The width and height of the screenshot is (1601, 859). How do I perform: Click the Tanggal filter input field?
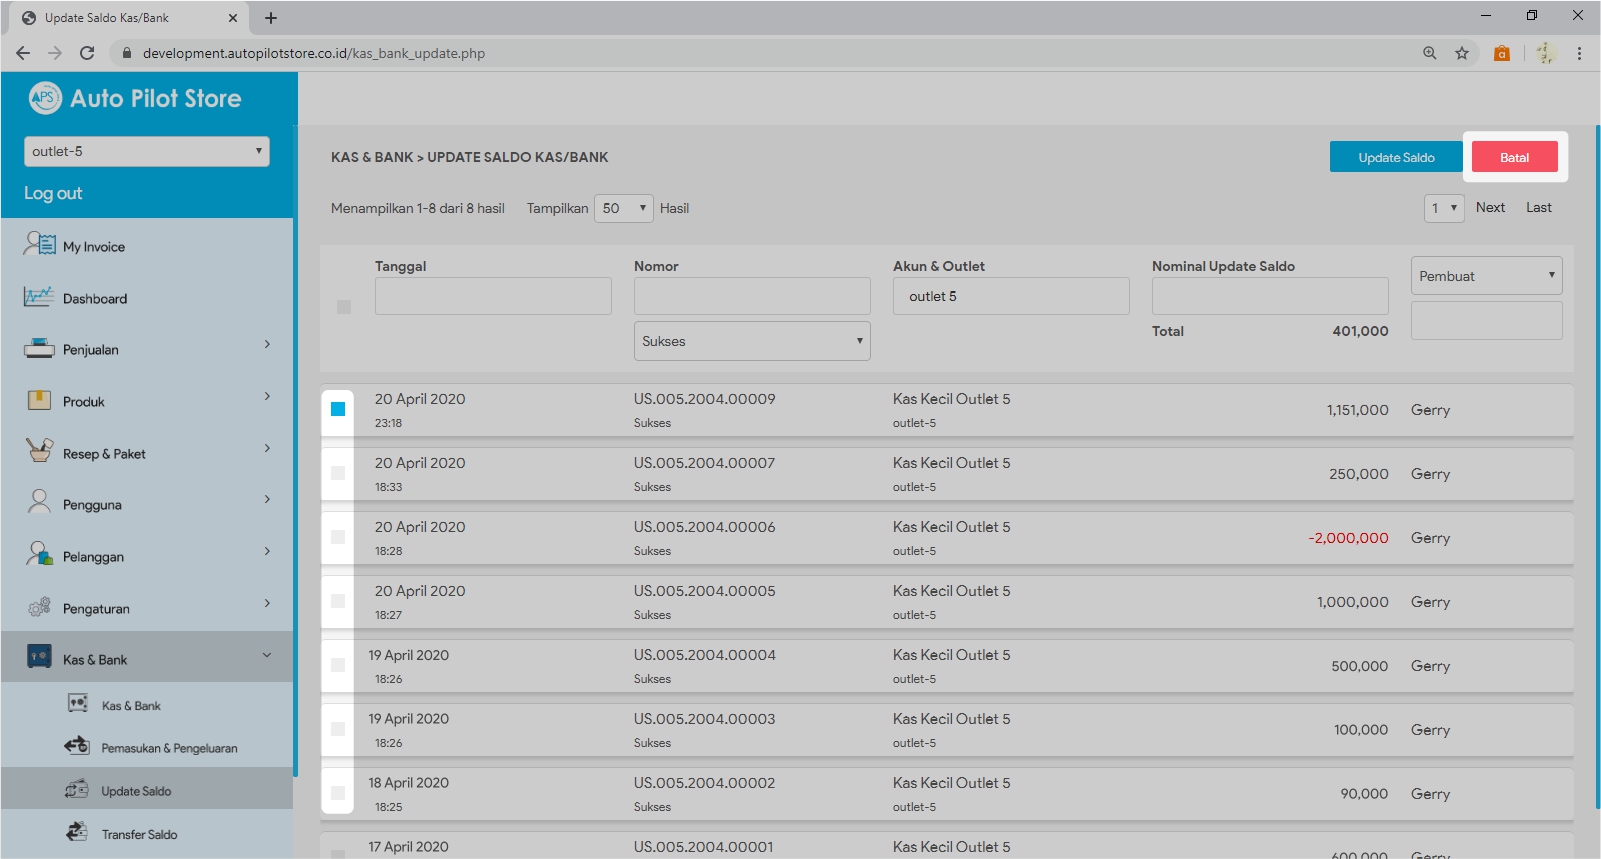[x=493, y=296]
